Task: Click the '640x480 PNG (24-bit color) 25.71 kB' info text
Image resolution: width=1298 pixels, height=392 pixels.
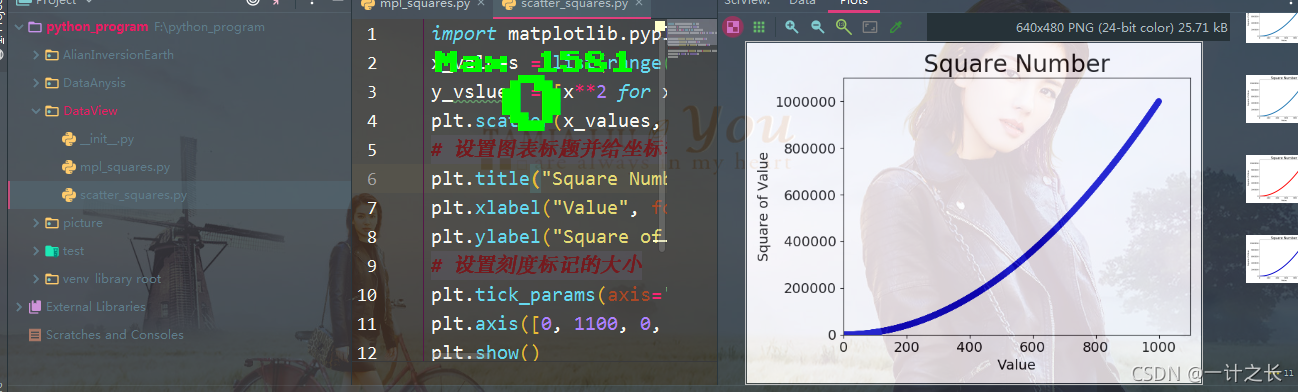Action: point(1121,27)
